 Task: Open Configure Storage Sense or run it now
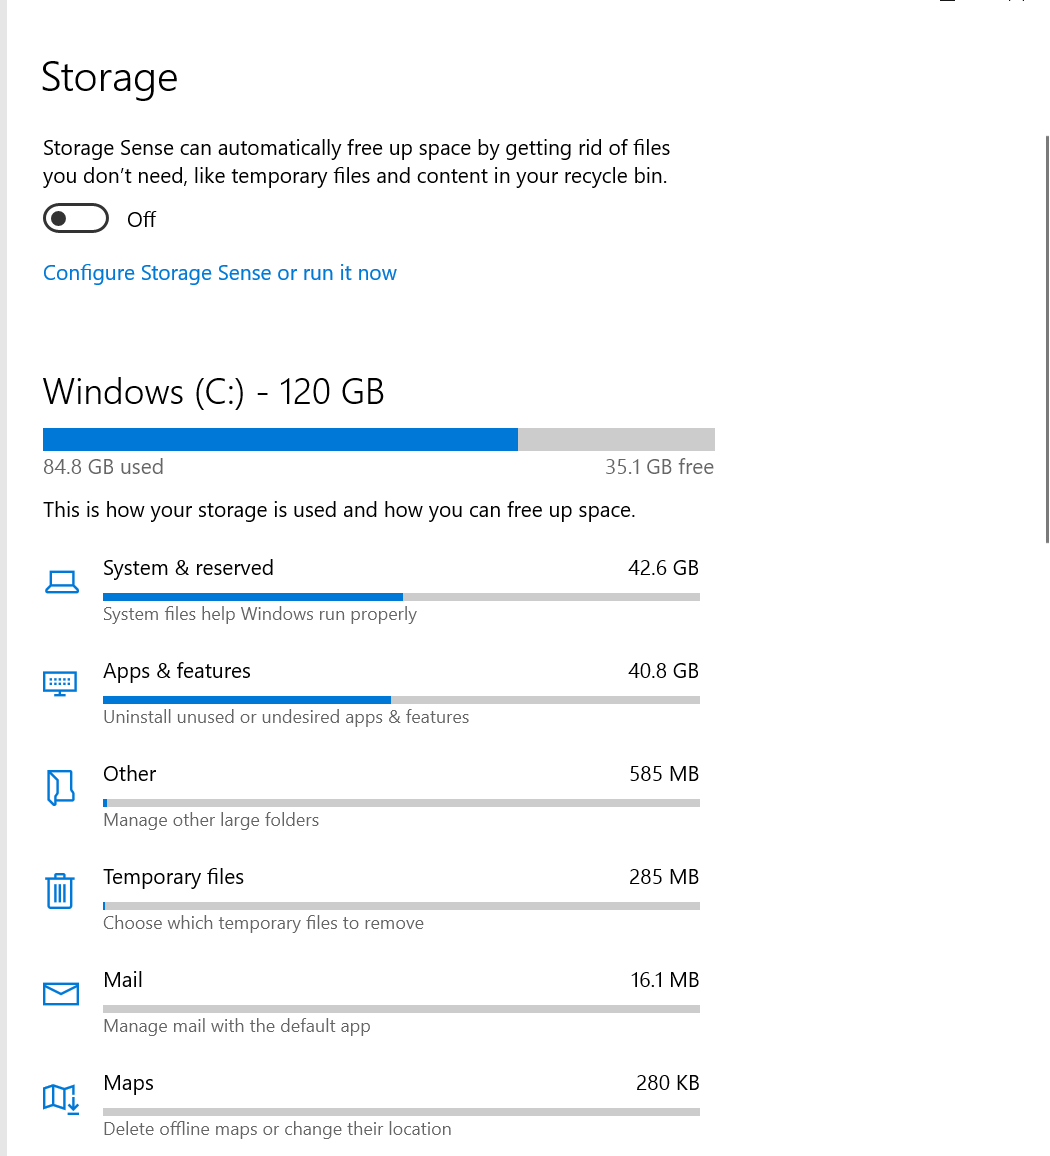pyautogui.click(x=220, y=273)
